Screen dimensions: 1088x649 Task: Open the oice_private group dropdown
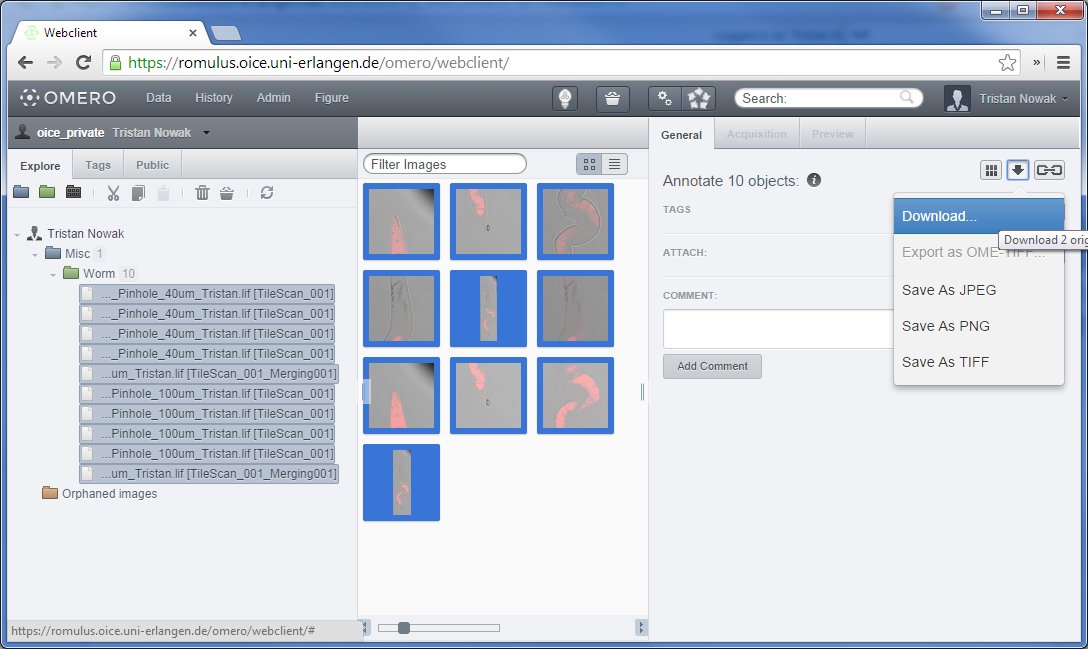[x=205, y=132]
